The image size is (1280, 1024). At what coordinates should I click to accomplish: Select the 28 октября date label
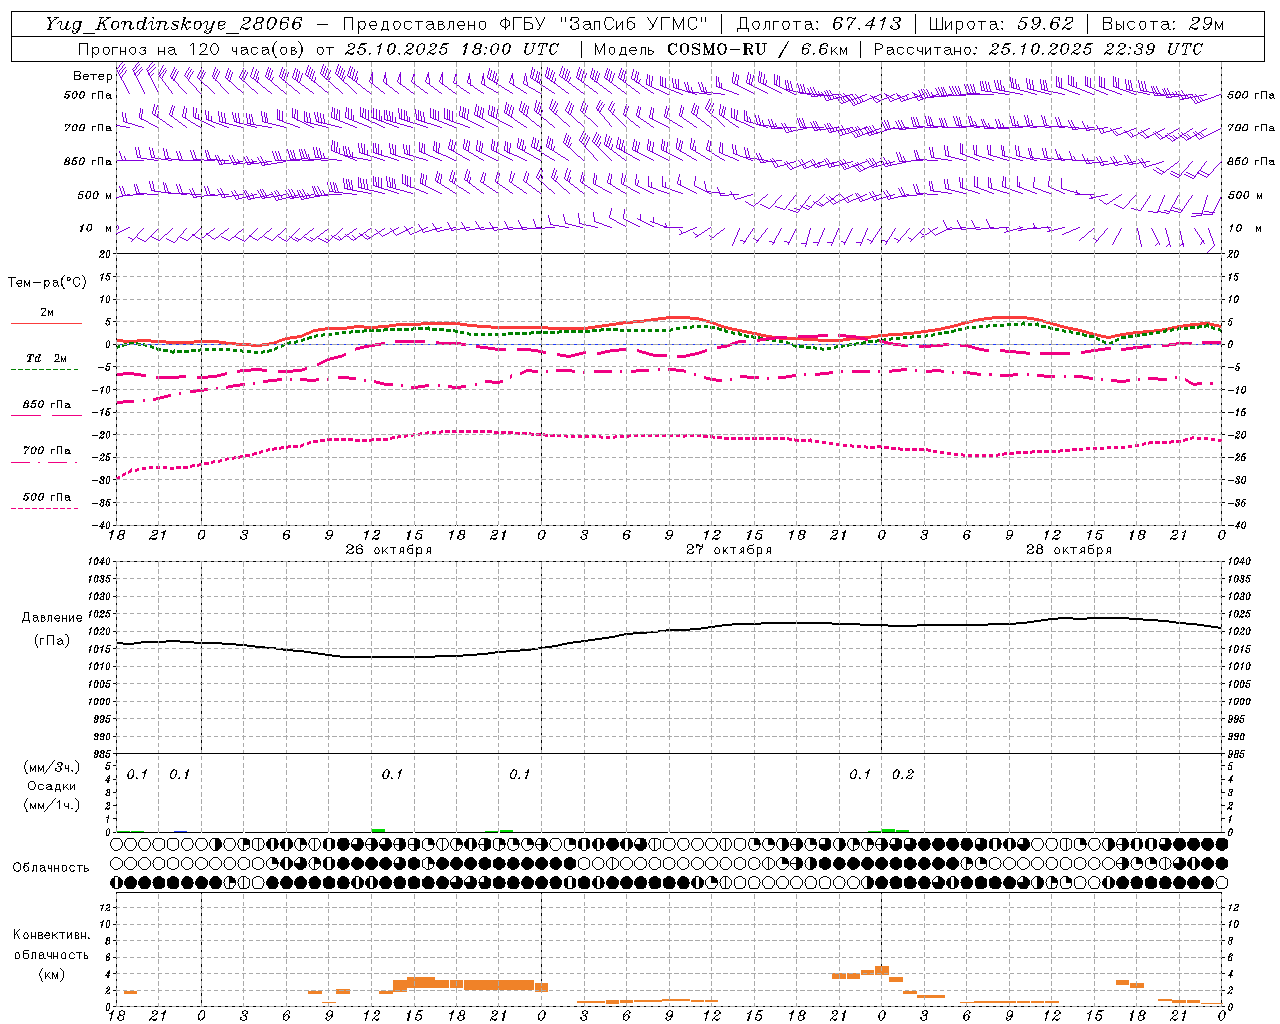point(1068,550)
